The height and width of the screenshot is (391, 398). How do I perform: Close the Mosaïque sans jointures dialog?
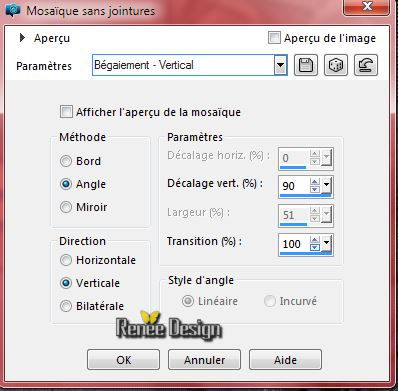(367, 7)
